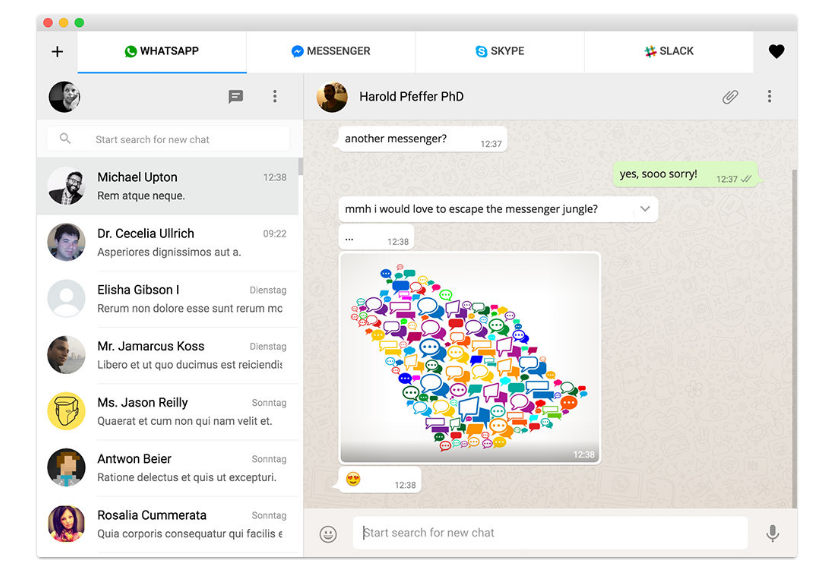839x585 pixels.
Task: Click the paperclip attach icon
Action: pos(730,97)
